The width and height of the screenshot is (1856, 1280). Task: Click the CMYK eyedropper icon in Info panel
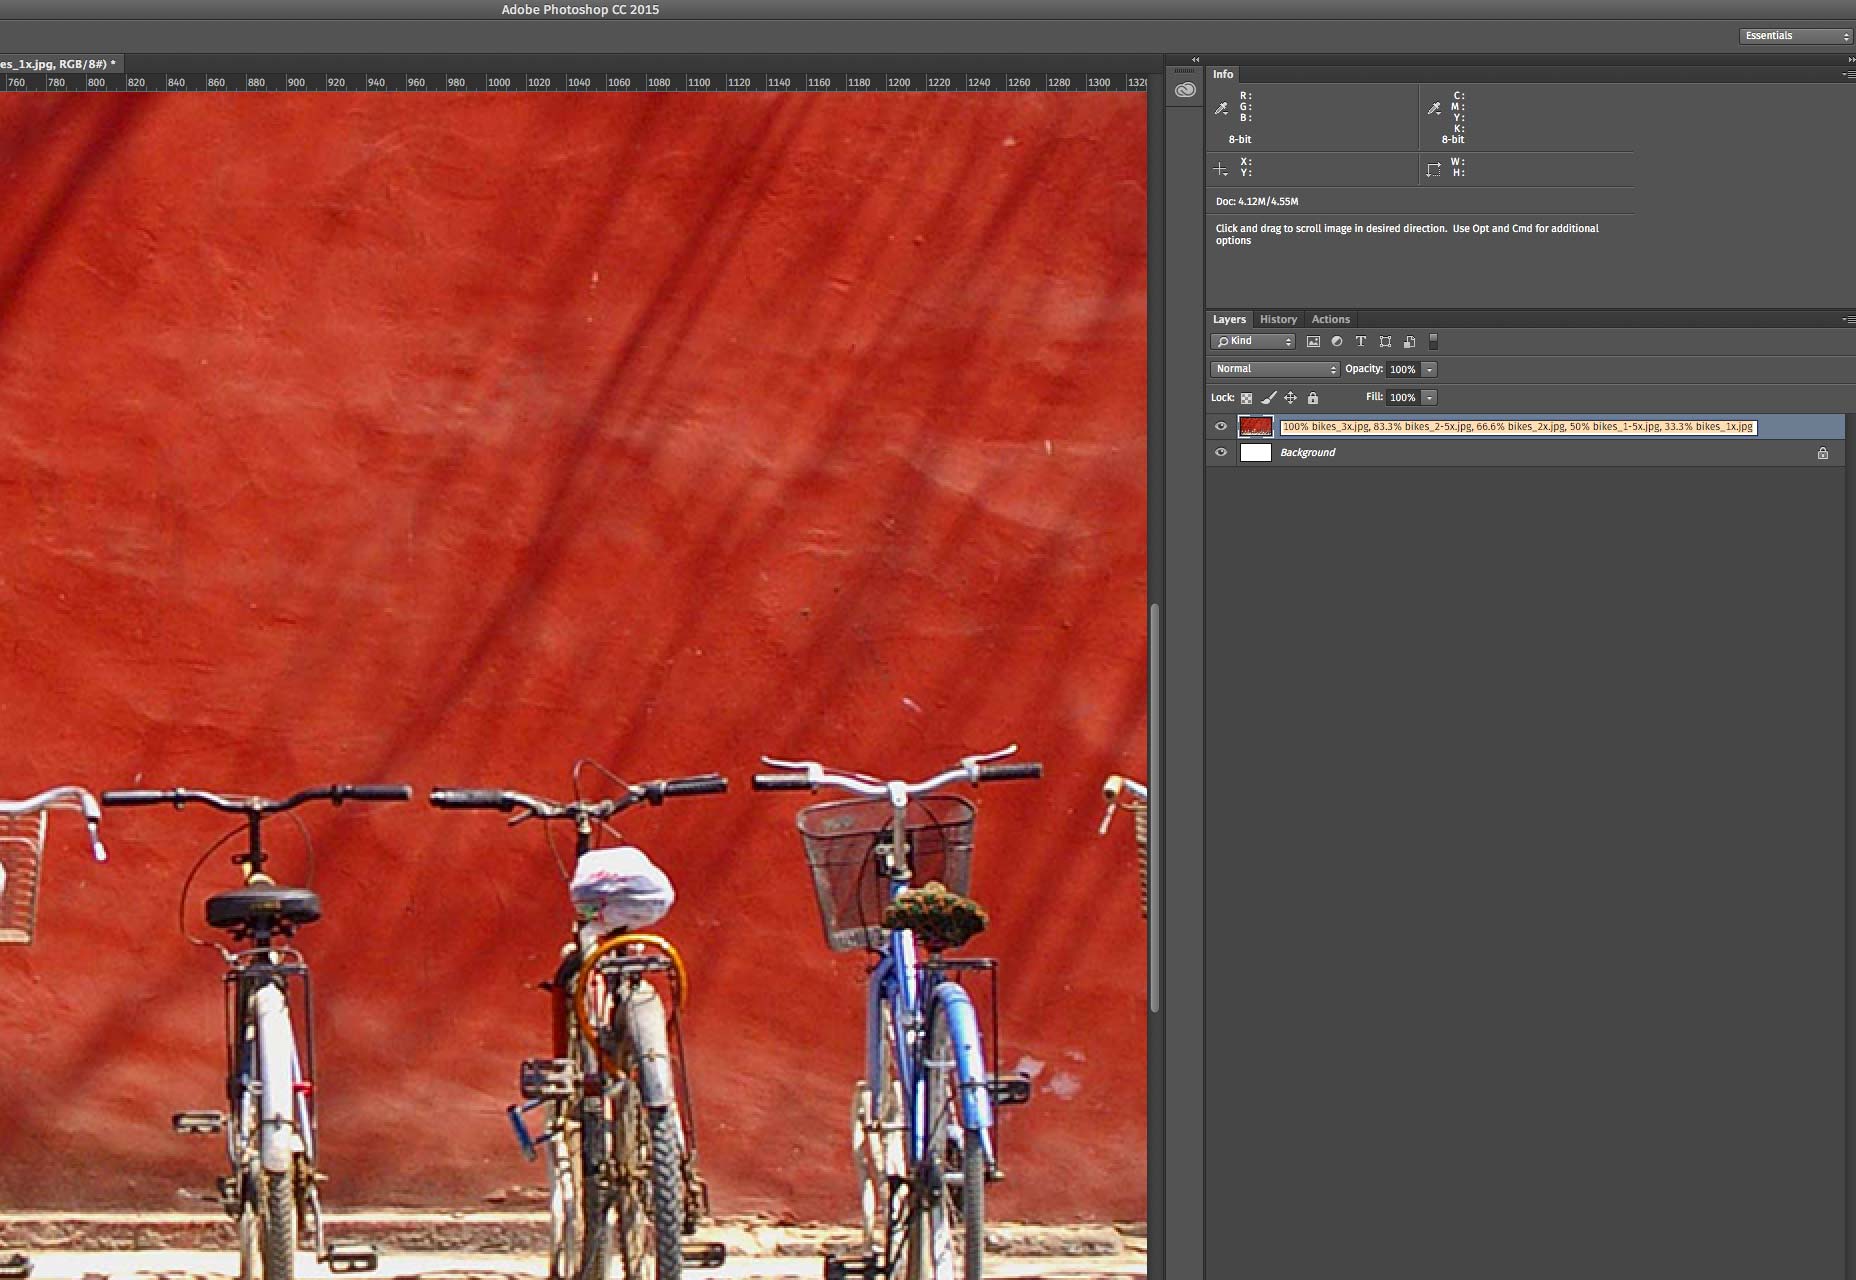click(x=1434, y=108)
